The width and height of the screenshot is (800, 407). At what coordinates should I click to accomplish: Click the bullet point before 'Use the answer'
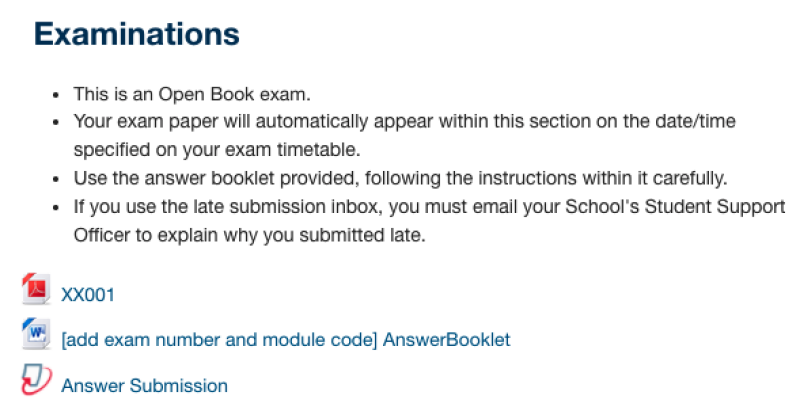56,180
